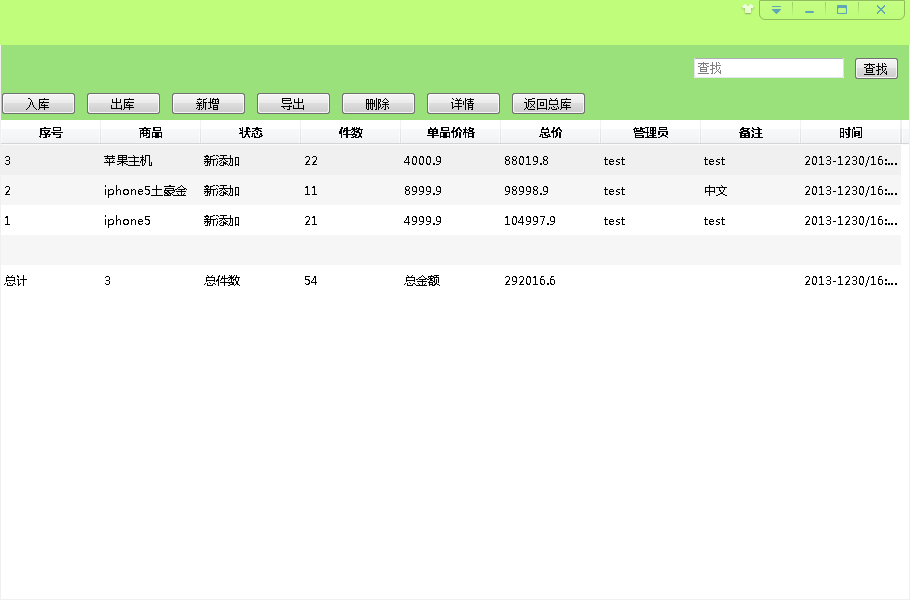Sort by the 状态 column header
The height and width of the screenshot is (600, 910).
click(x=251, y=133)
